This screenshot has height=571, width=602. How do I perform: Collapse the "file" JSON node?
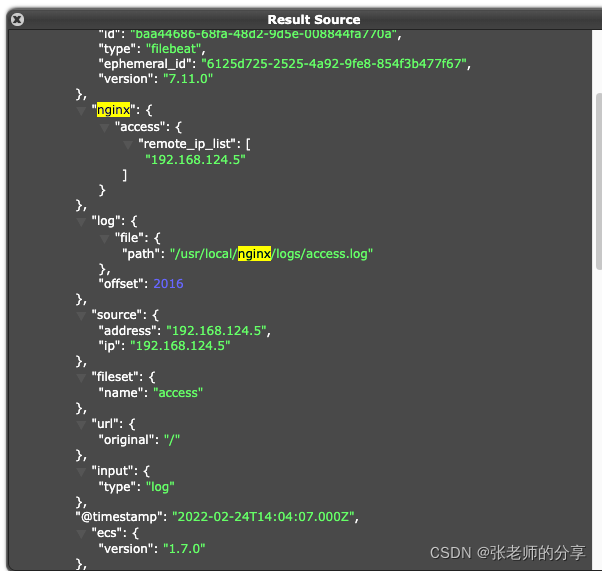point(104,239)
